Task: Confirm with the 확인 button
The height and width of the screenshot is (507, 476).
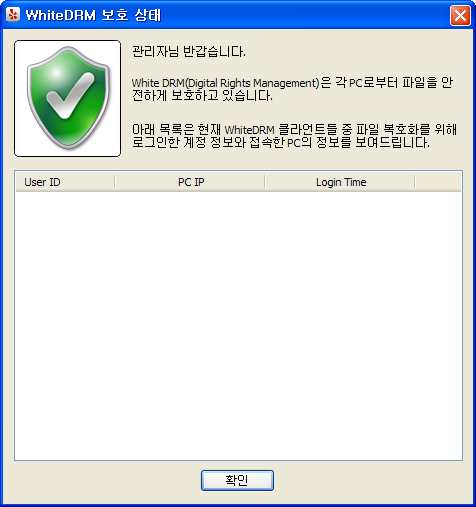Action: pyautogui.click(x=237, y=480)
